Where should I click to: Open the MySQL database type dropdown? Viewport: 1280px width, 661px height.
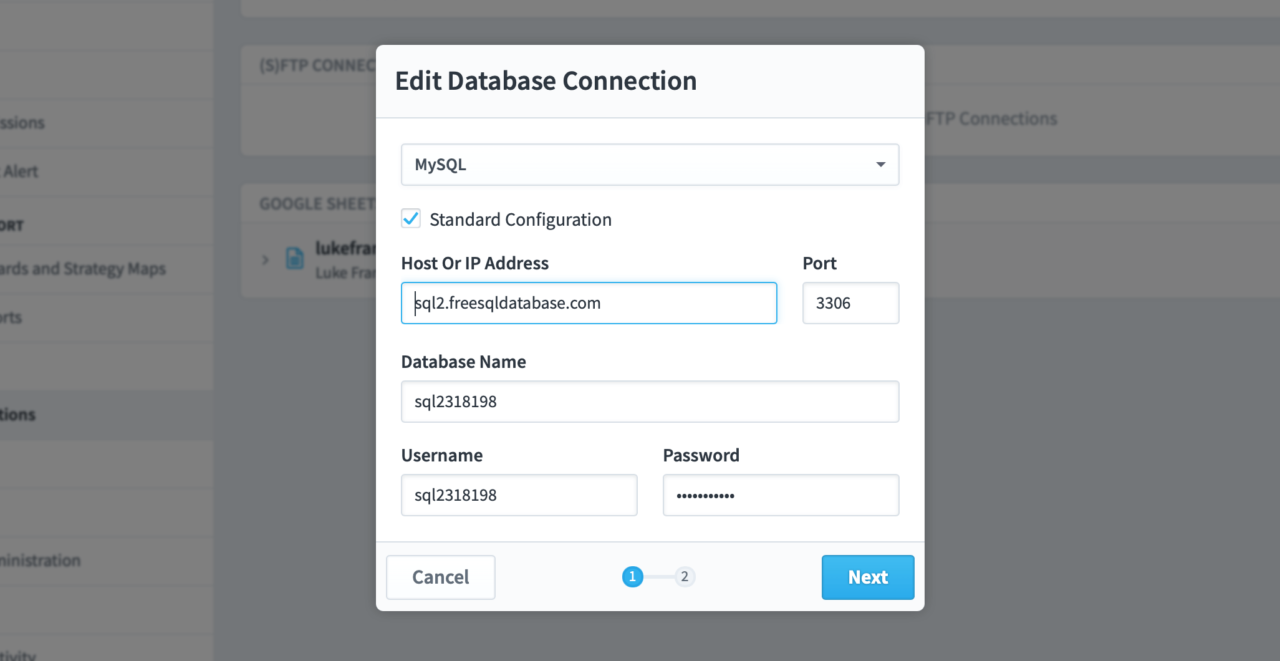point(649,165)
